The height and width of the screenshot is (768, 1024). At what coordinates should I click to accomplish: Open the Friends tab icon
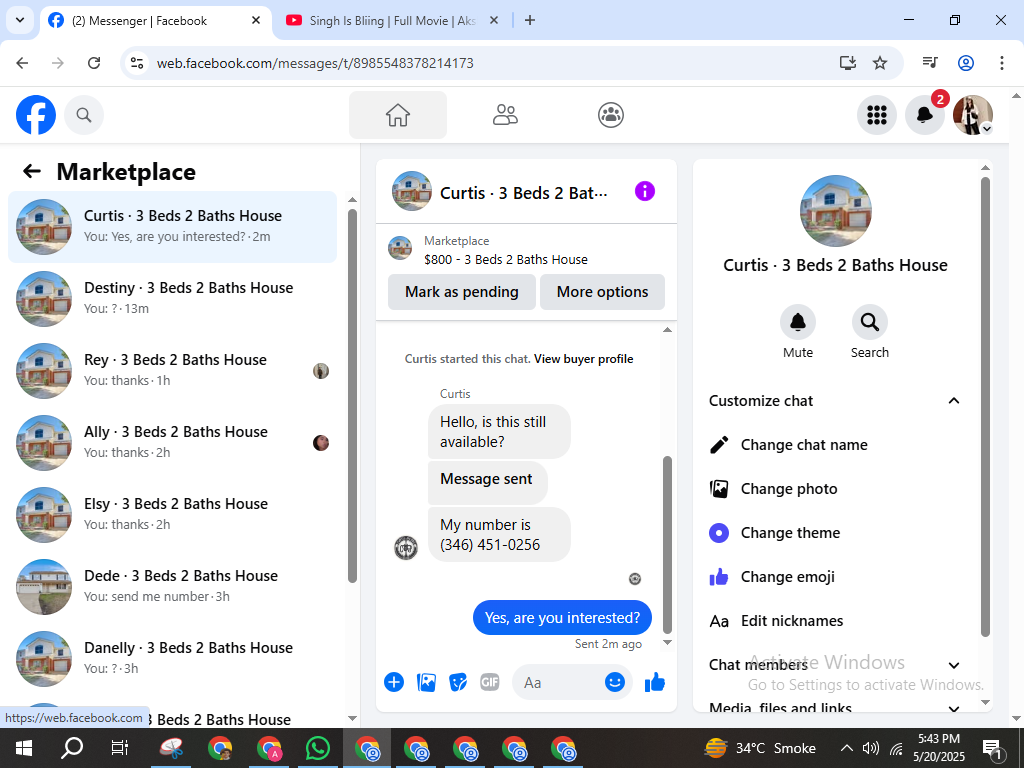[505, 115]
